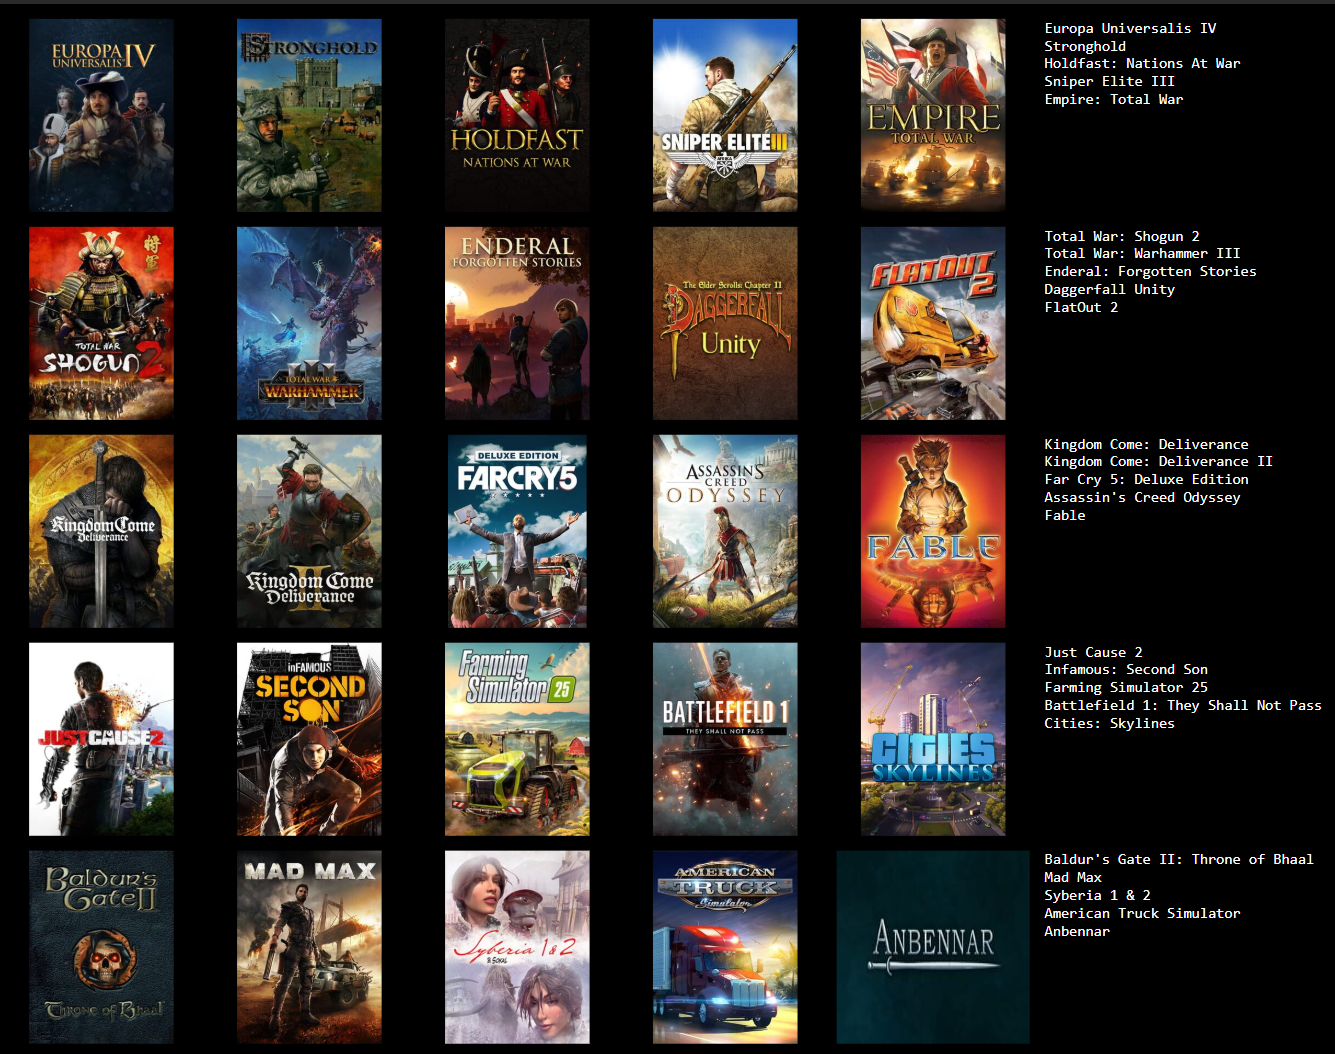Click the 'Mad Max' text label
This screenshot has width=1335, height=1054.
coord(1073,877)
